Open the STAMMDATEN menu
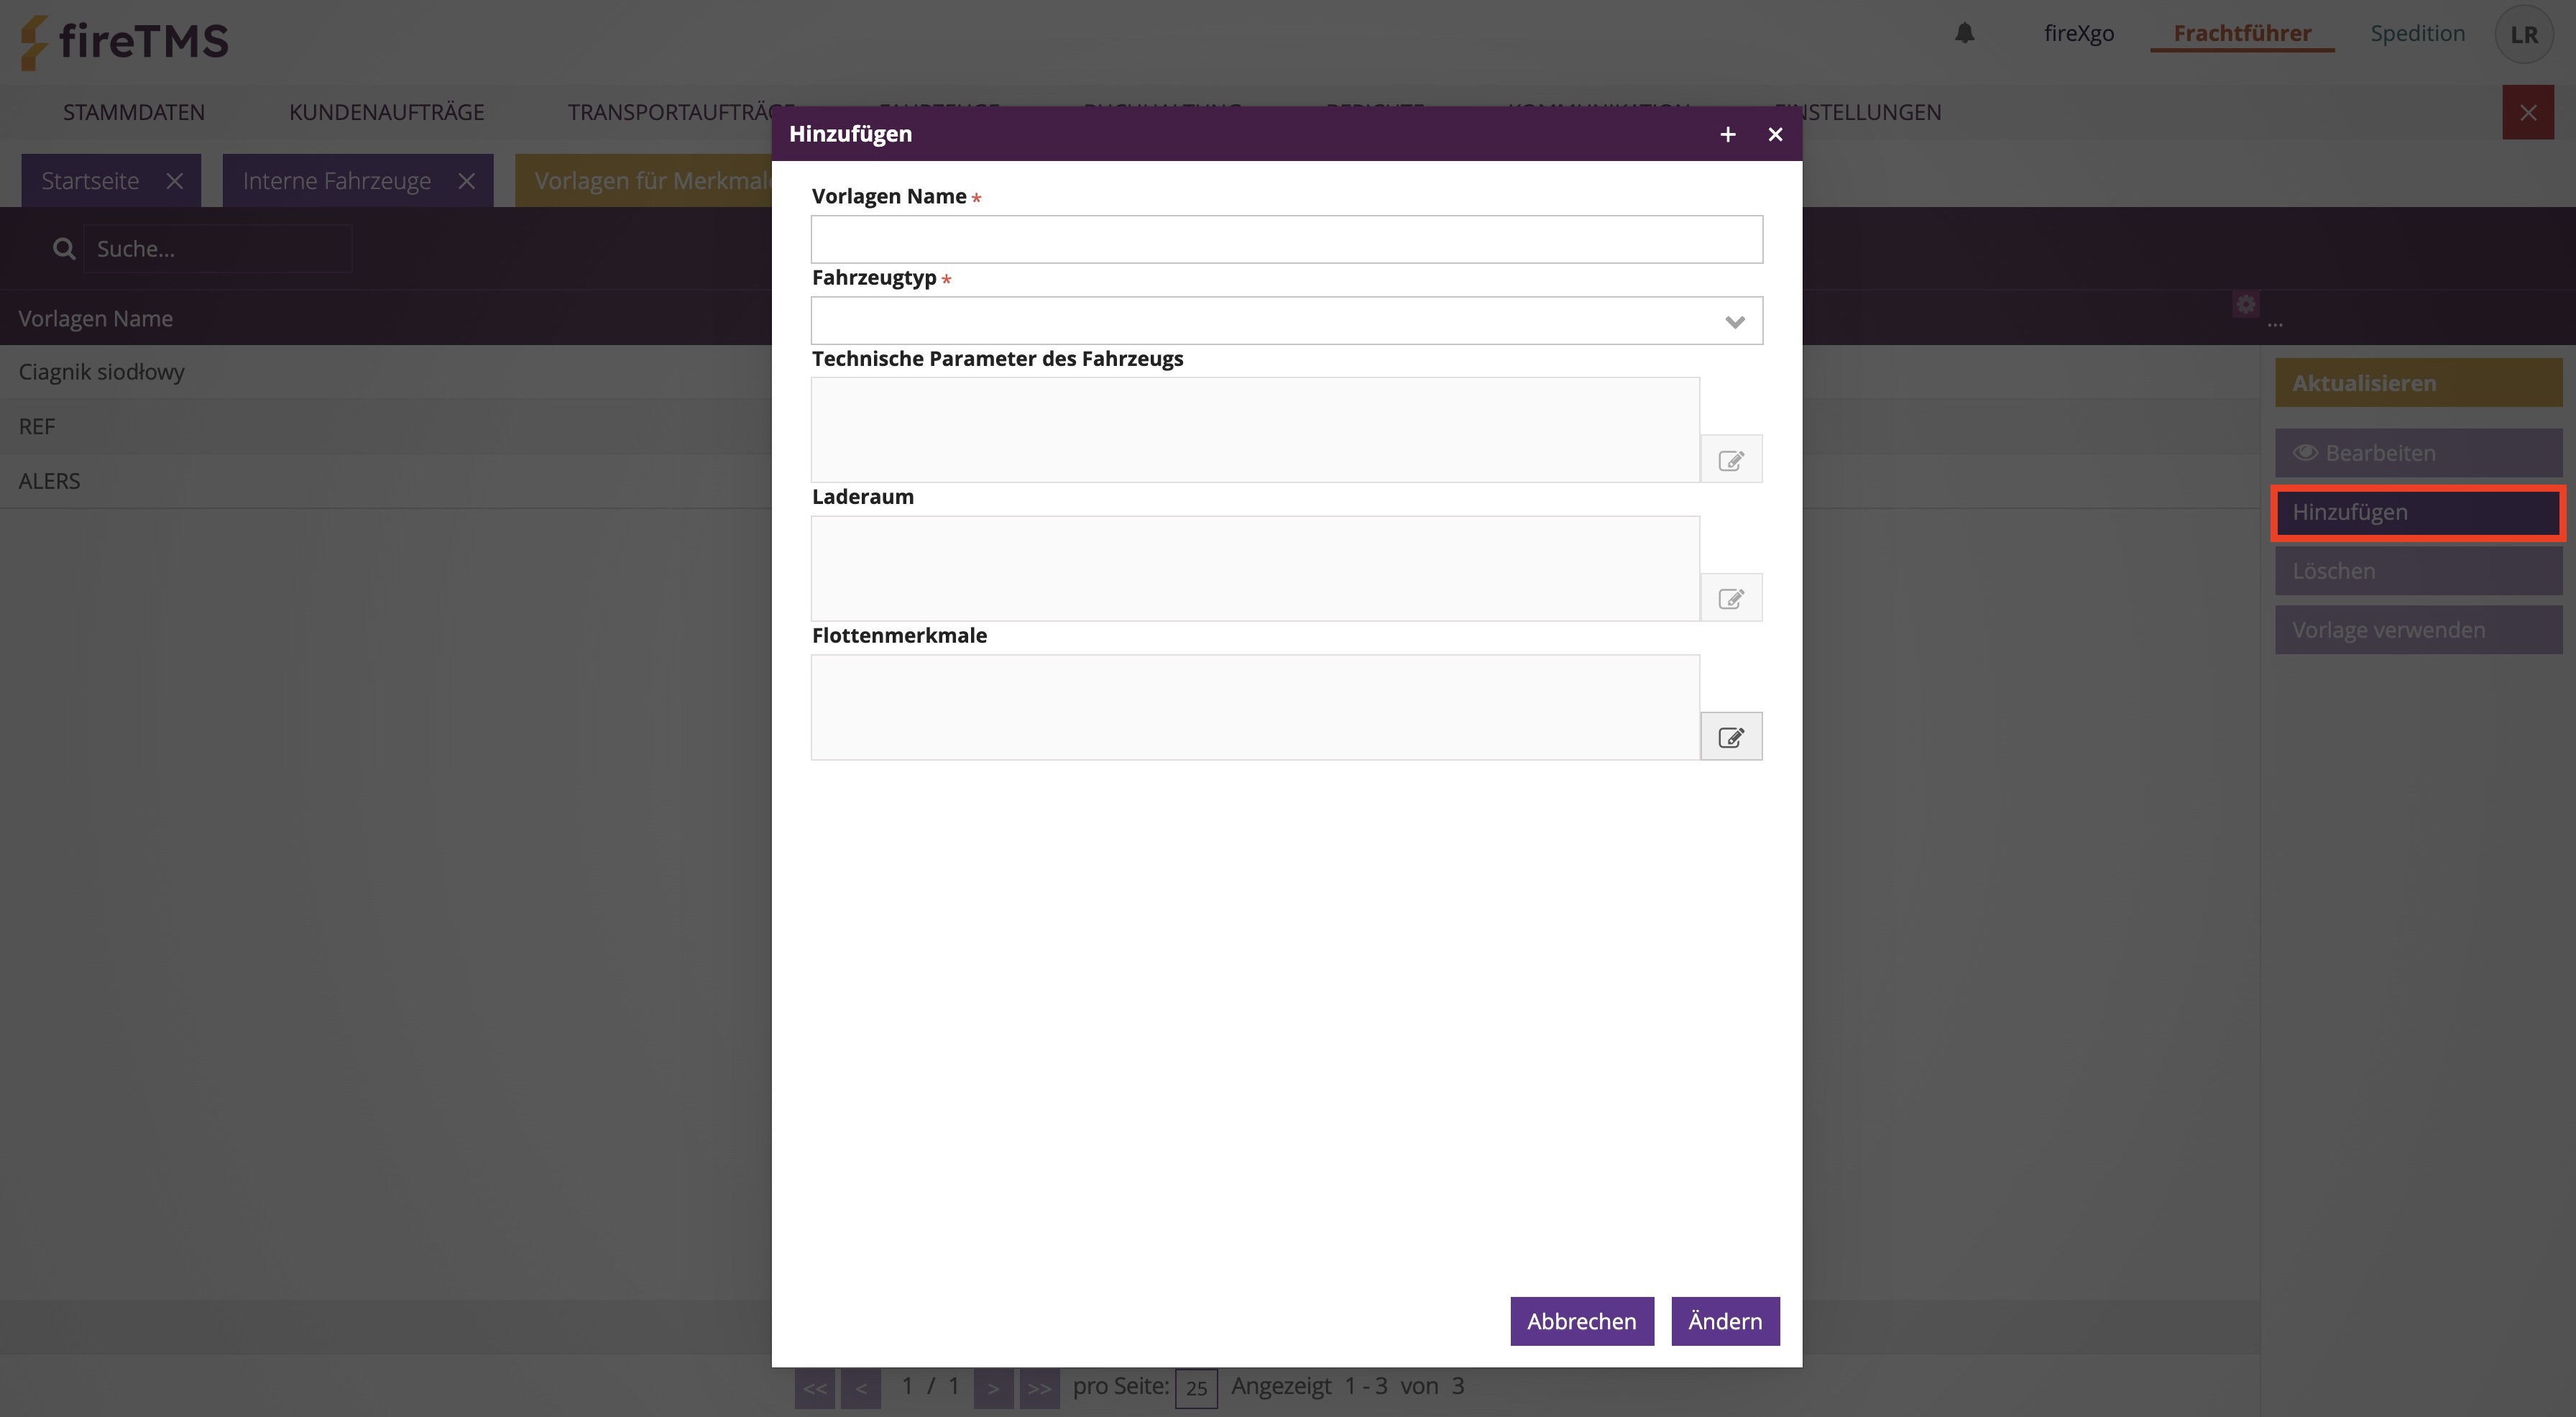This screenshot has width=2576, height=1417. pyautogui.click(x=134, y=112)
